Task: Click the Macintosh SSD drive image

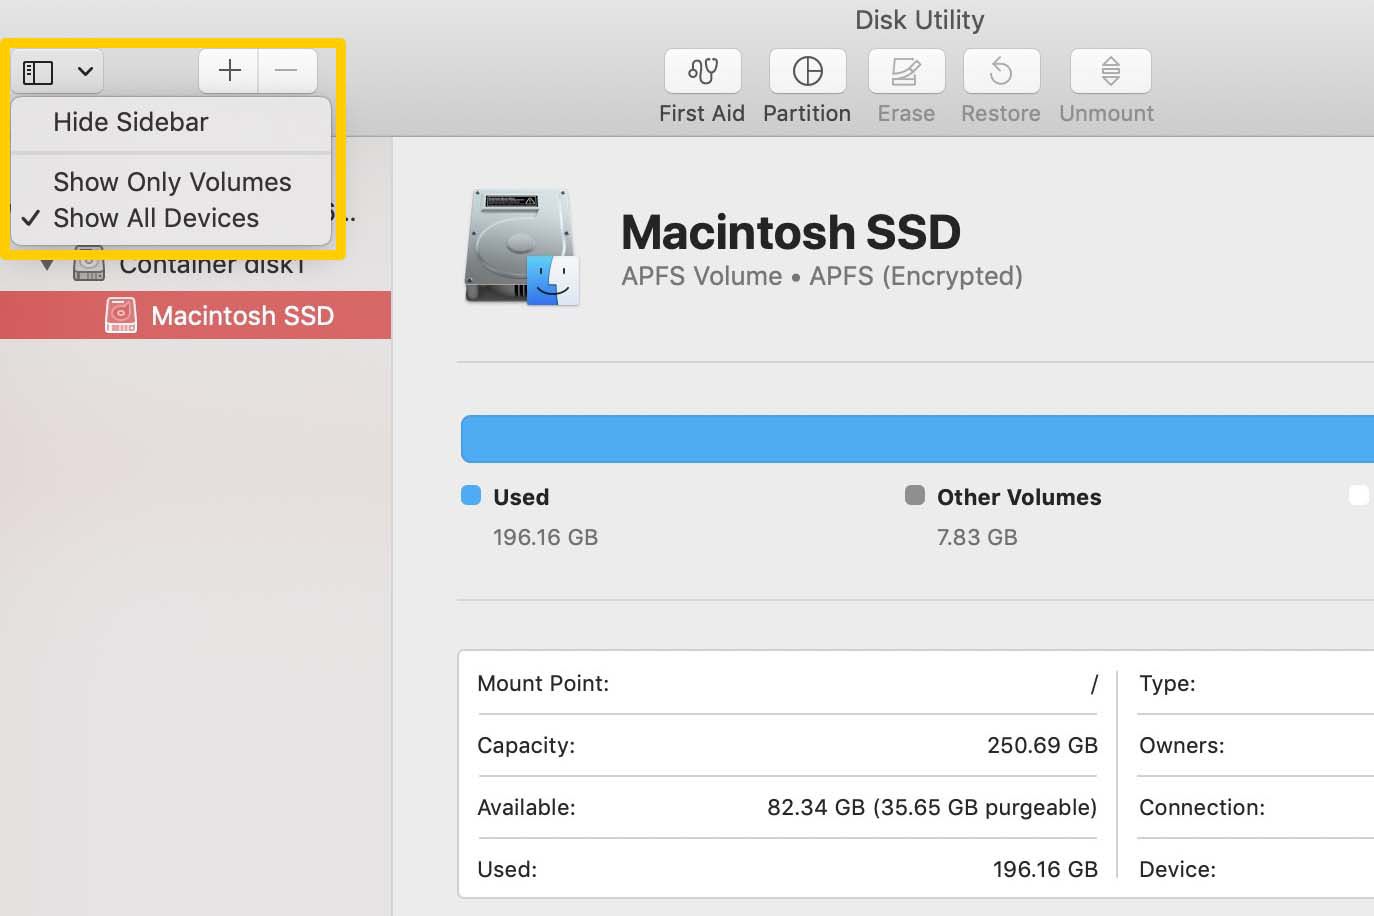Action: pos(521,247)
